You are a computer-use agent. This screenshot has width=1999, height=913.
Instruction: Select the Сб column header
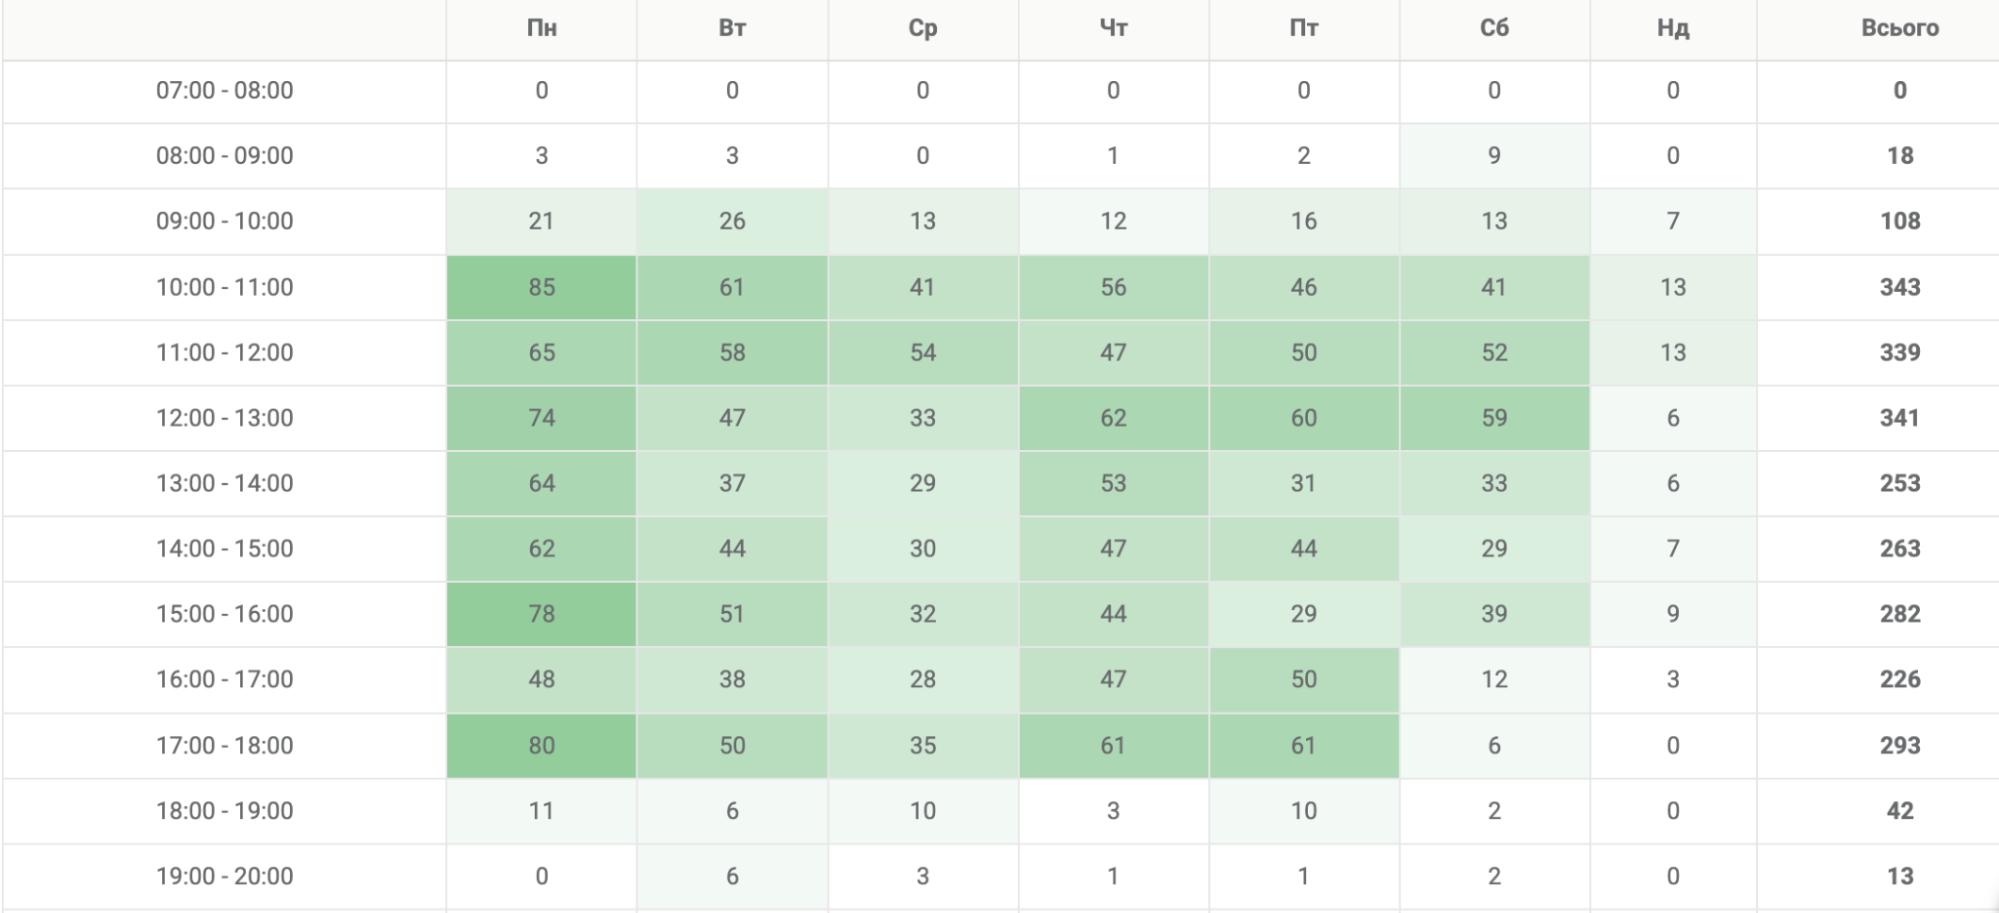click(1494, 28)
